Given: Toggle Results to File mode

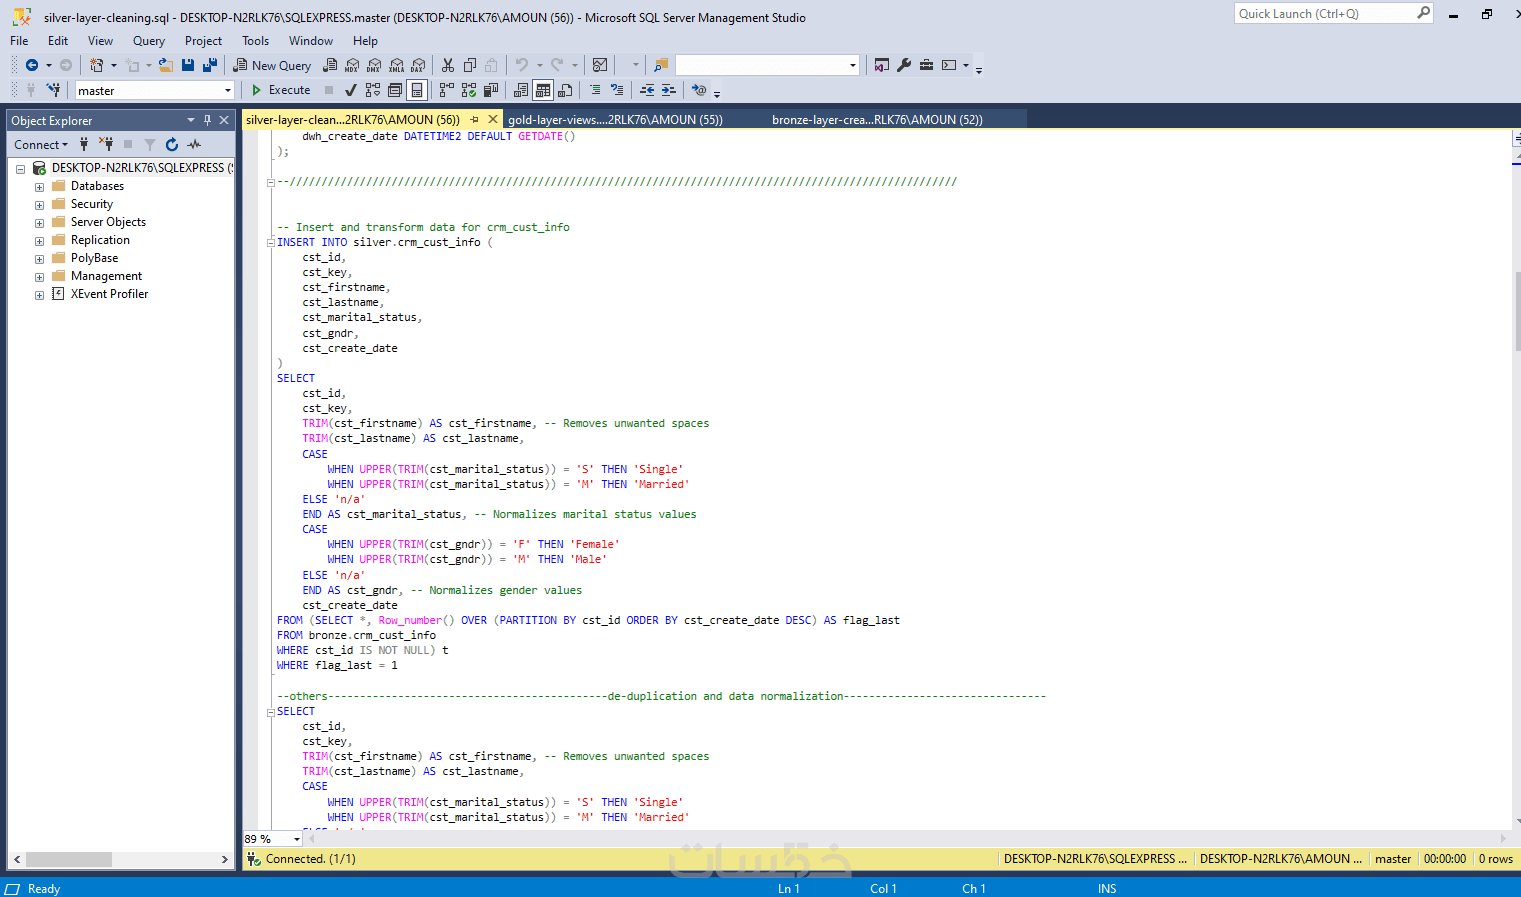Looking at the screenshot, I should 565,90.
